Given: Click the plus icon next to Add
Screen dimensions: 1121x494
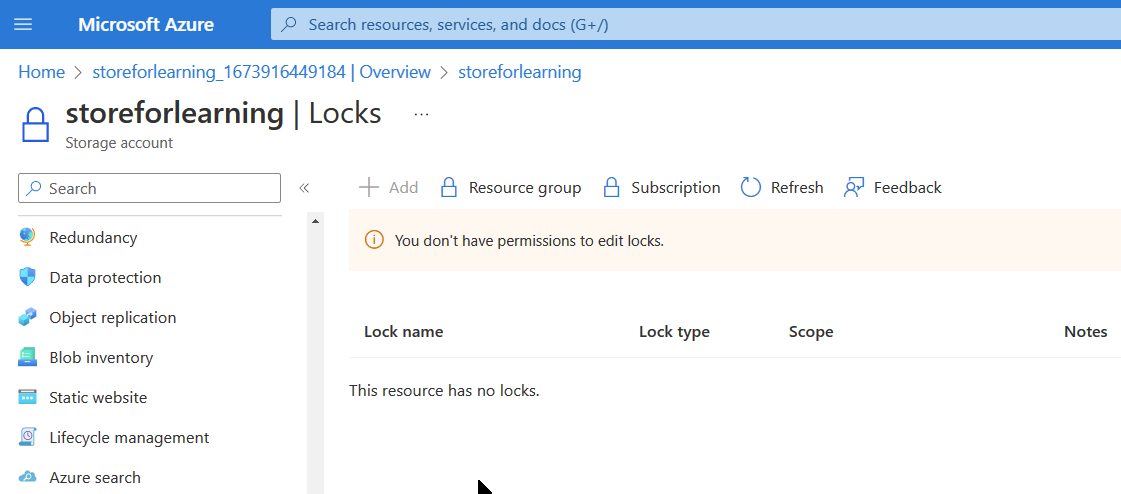Looking at the screenshot, I should click(x=368, y=187).
